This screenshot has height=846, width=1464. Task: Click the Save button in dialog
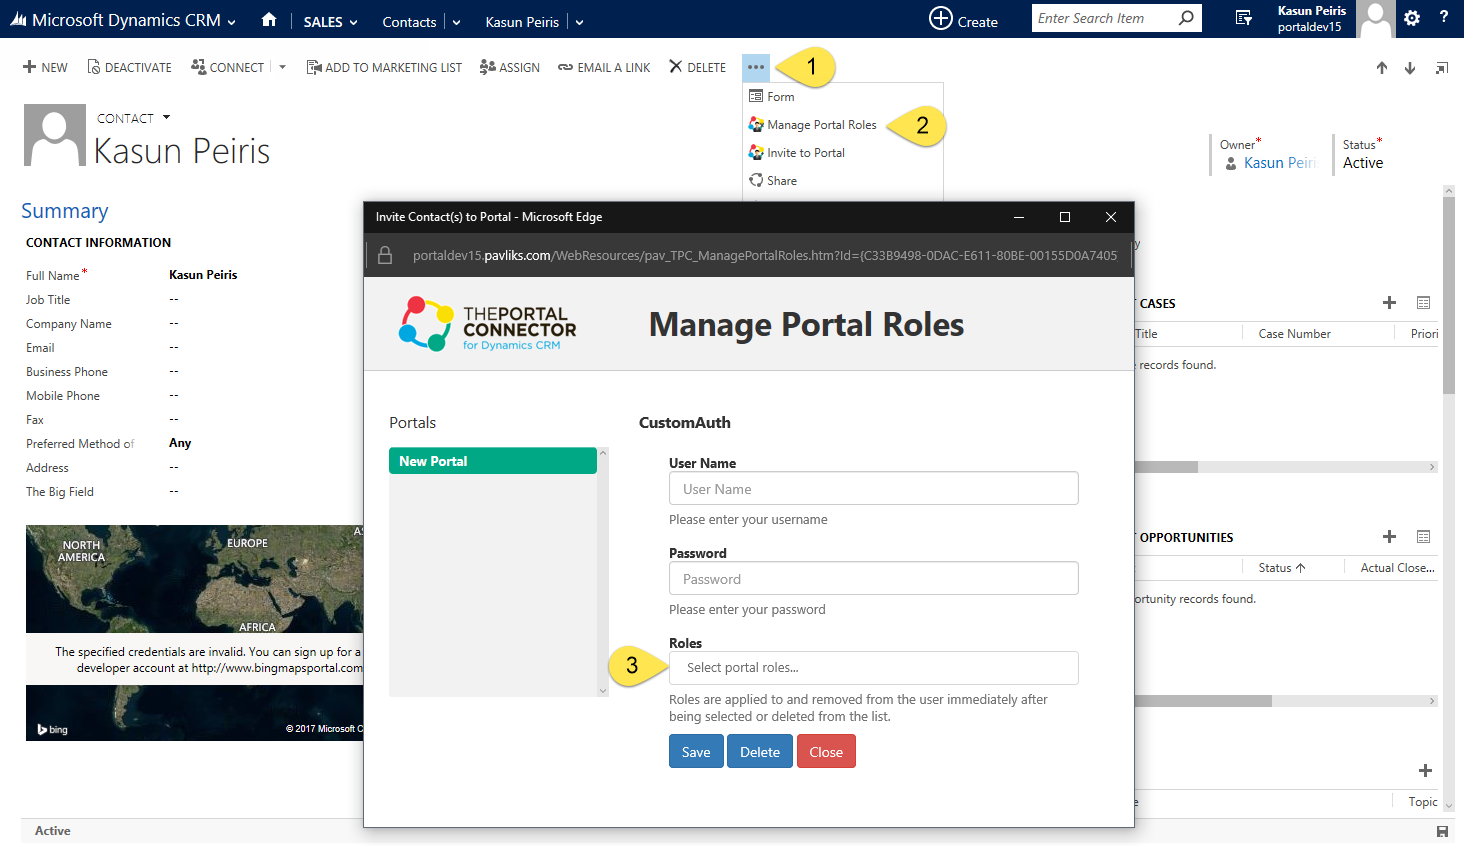click(x=696, y=752)
